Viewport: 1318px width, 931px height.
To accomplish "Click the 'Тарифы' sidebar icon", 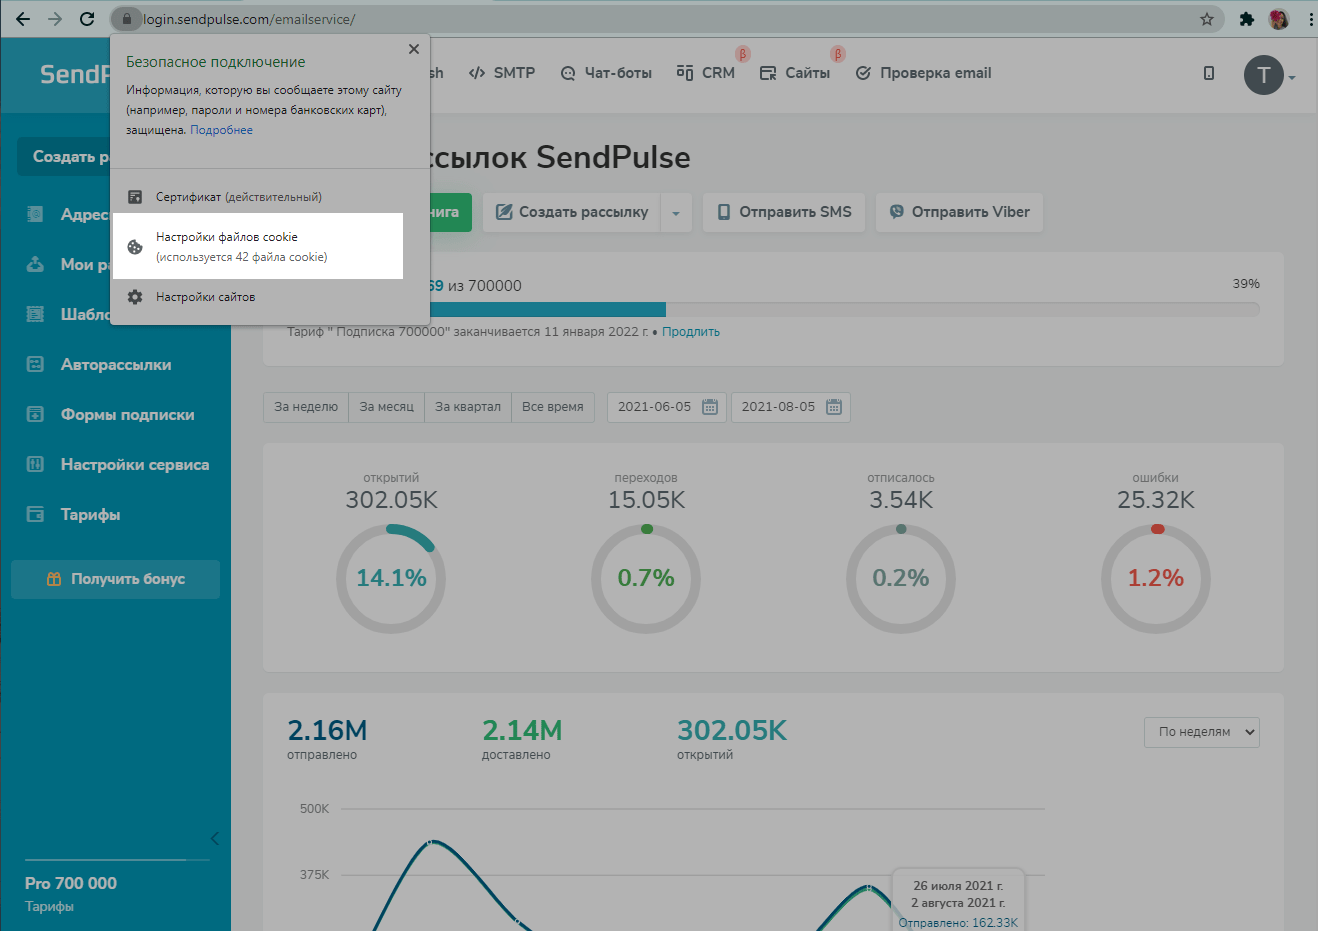I will [35, 515].
